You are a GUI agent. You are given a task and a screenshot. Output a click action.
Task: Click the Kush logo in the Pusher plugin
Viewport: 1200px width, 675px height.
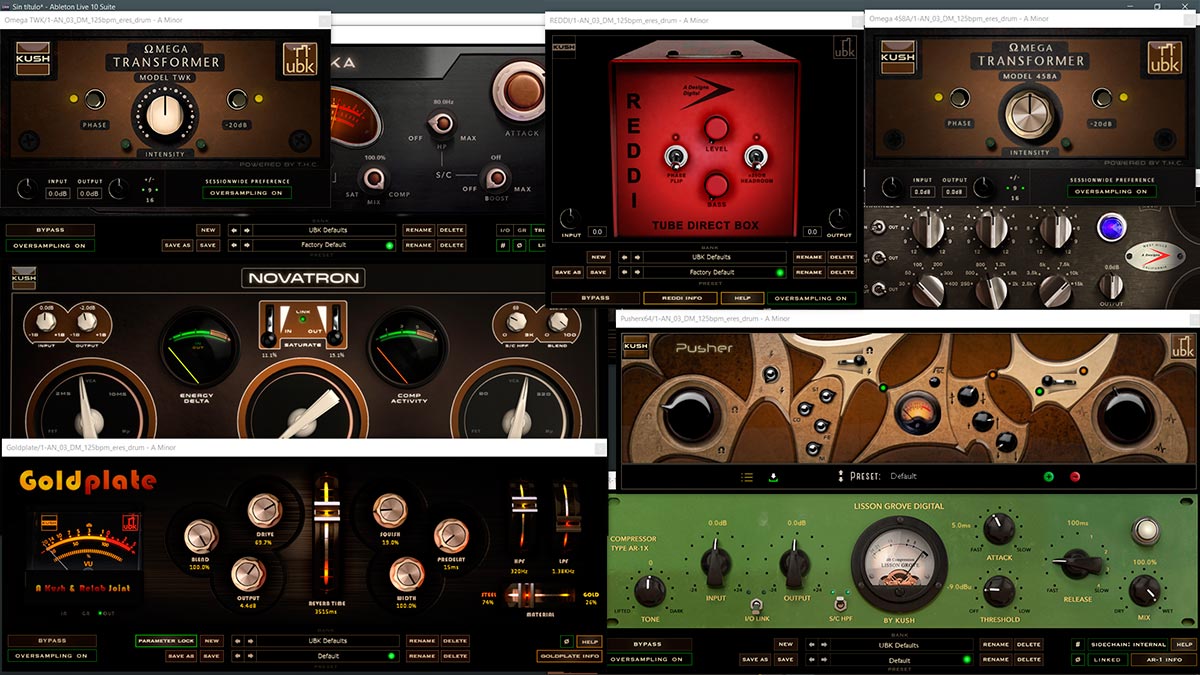pyautogui.click(x=635, y=347)
